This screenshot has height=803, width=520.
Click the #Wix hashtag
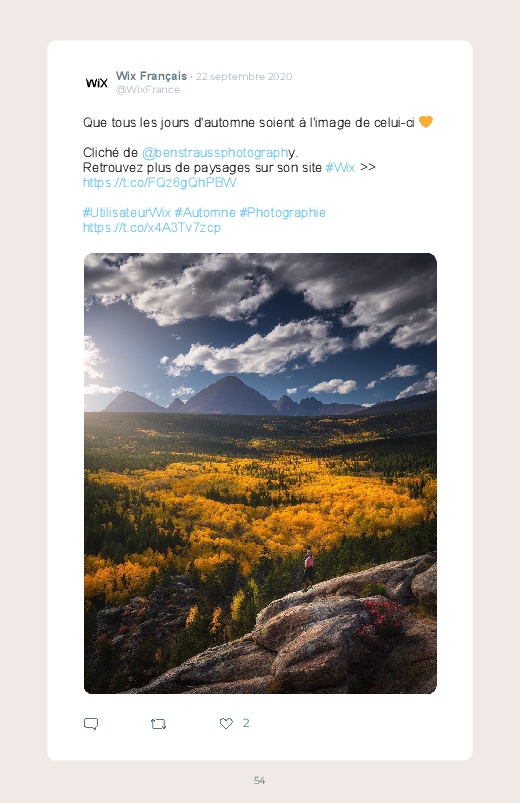point(340,167)
